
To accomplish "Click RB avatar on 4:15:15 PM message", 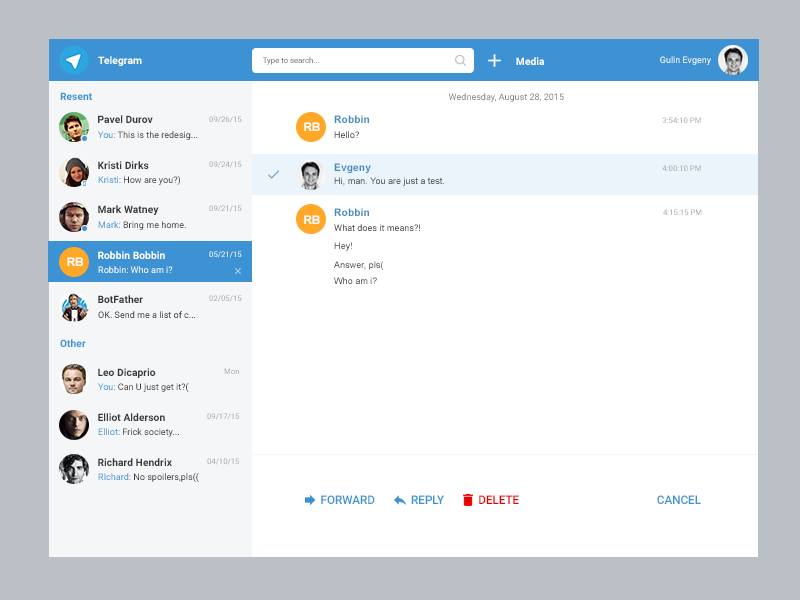I will point(311,219).
